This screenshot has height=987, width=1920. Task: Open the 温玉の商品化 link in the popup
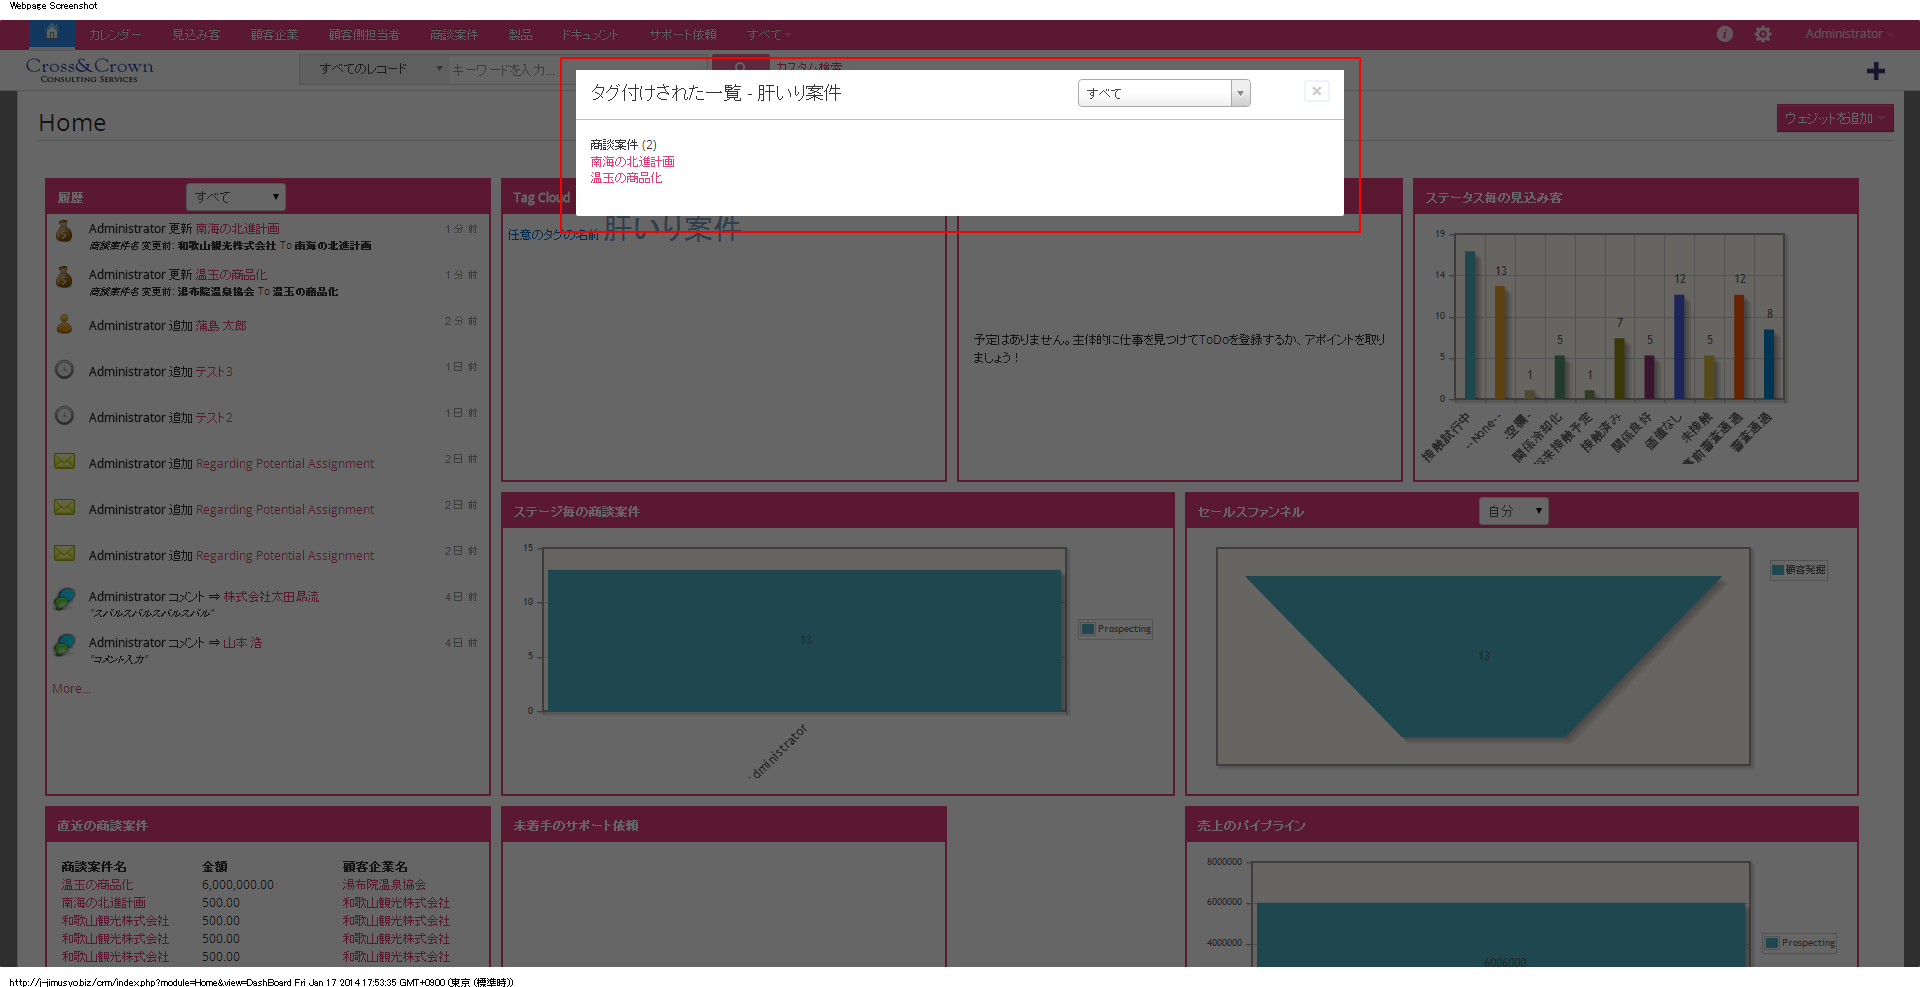[x=626, y=178]
